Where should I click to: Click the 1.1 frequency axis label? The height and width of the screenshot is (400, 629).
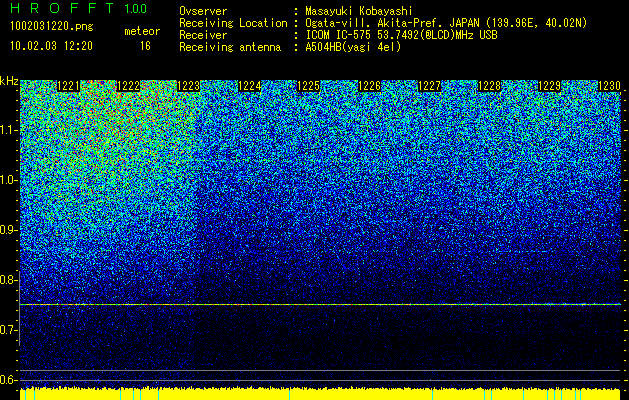tap(8, 130)
